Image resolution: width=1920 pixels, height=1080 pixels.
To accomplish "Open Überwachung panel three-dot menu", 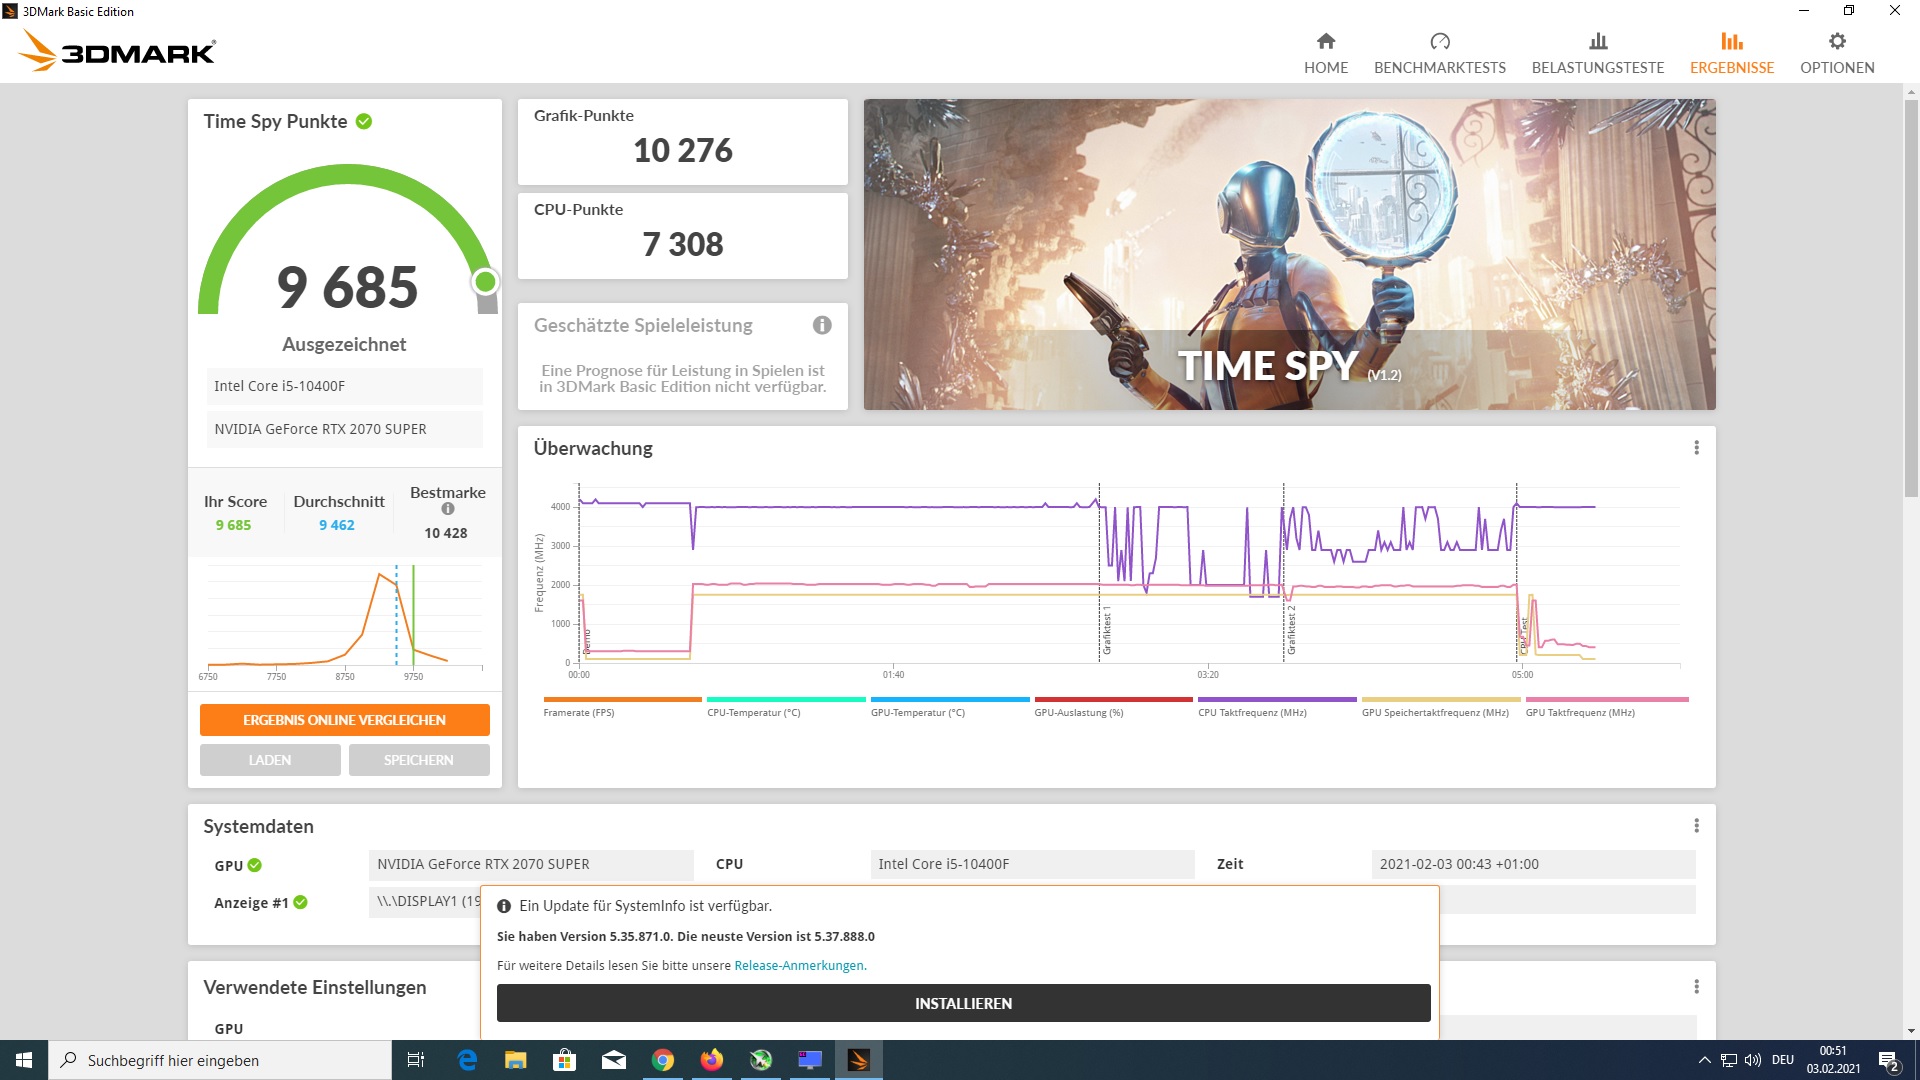I will click(1696, 448).
